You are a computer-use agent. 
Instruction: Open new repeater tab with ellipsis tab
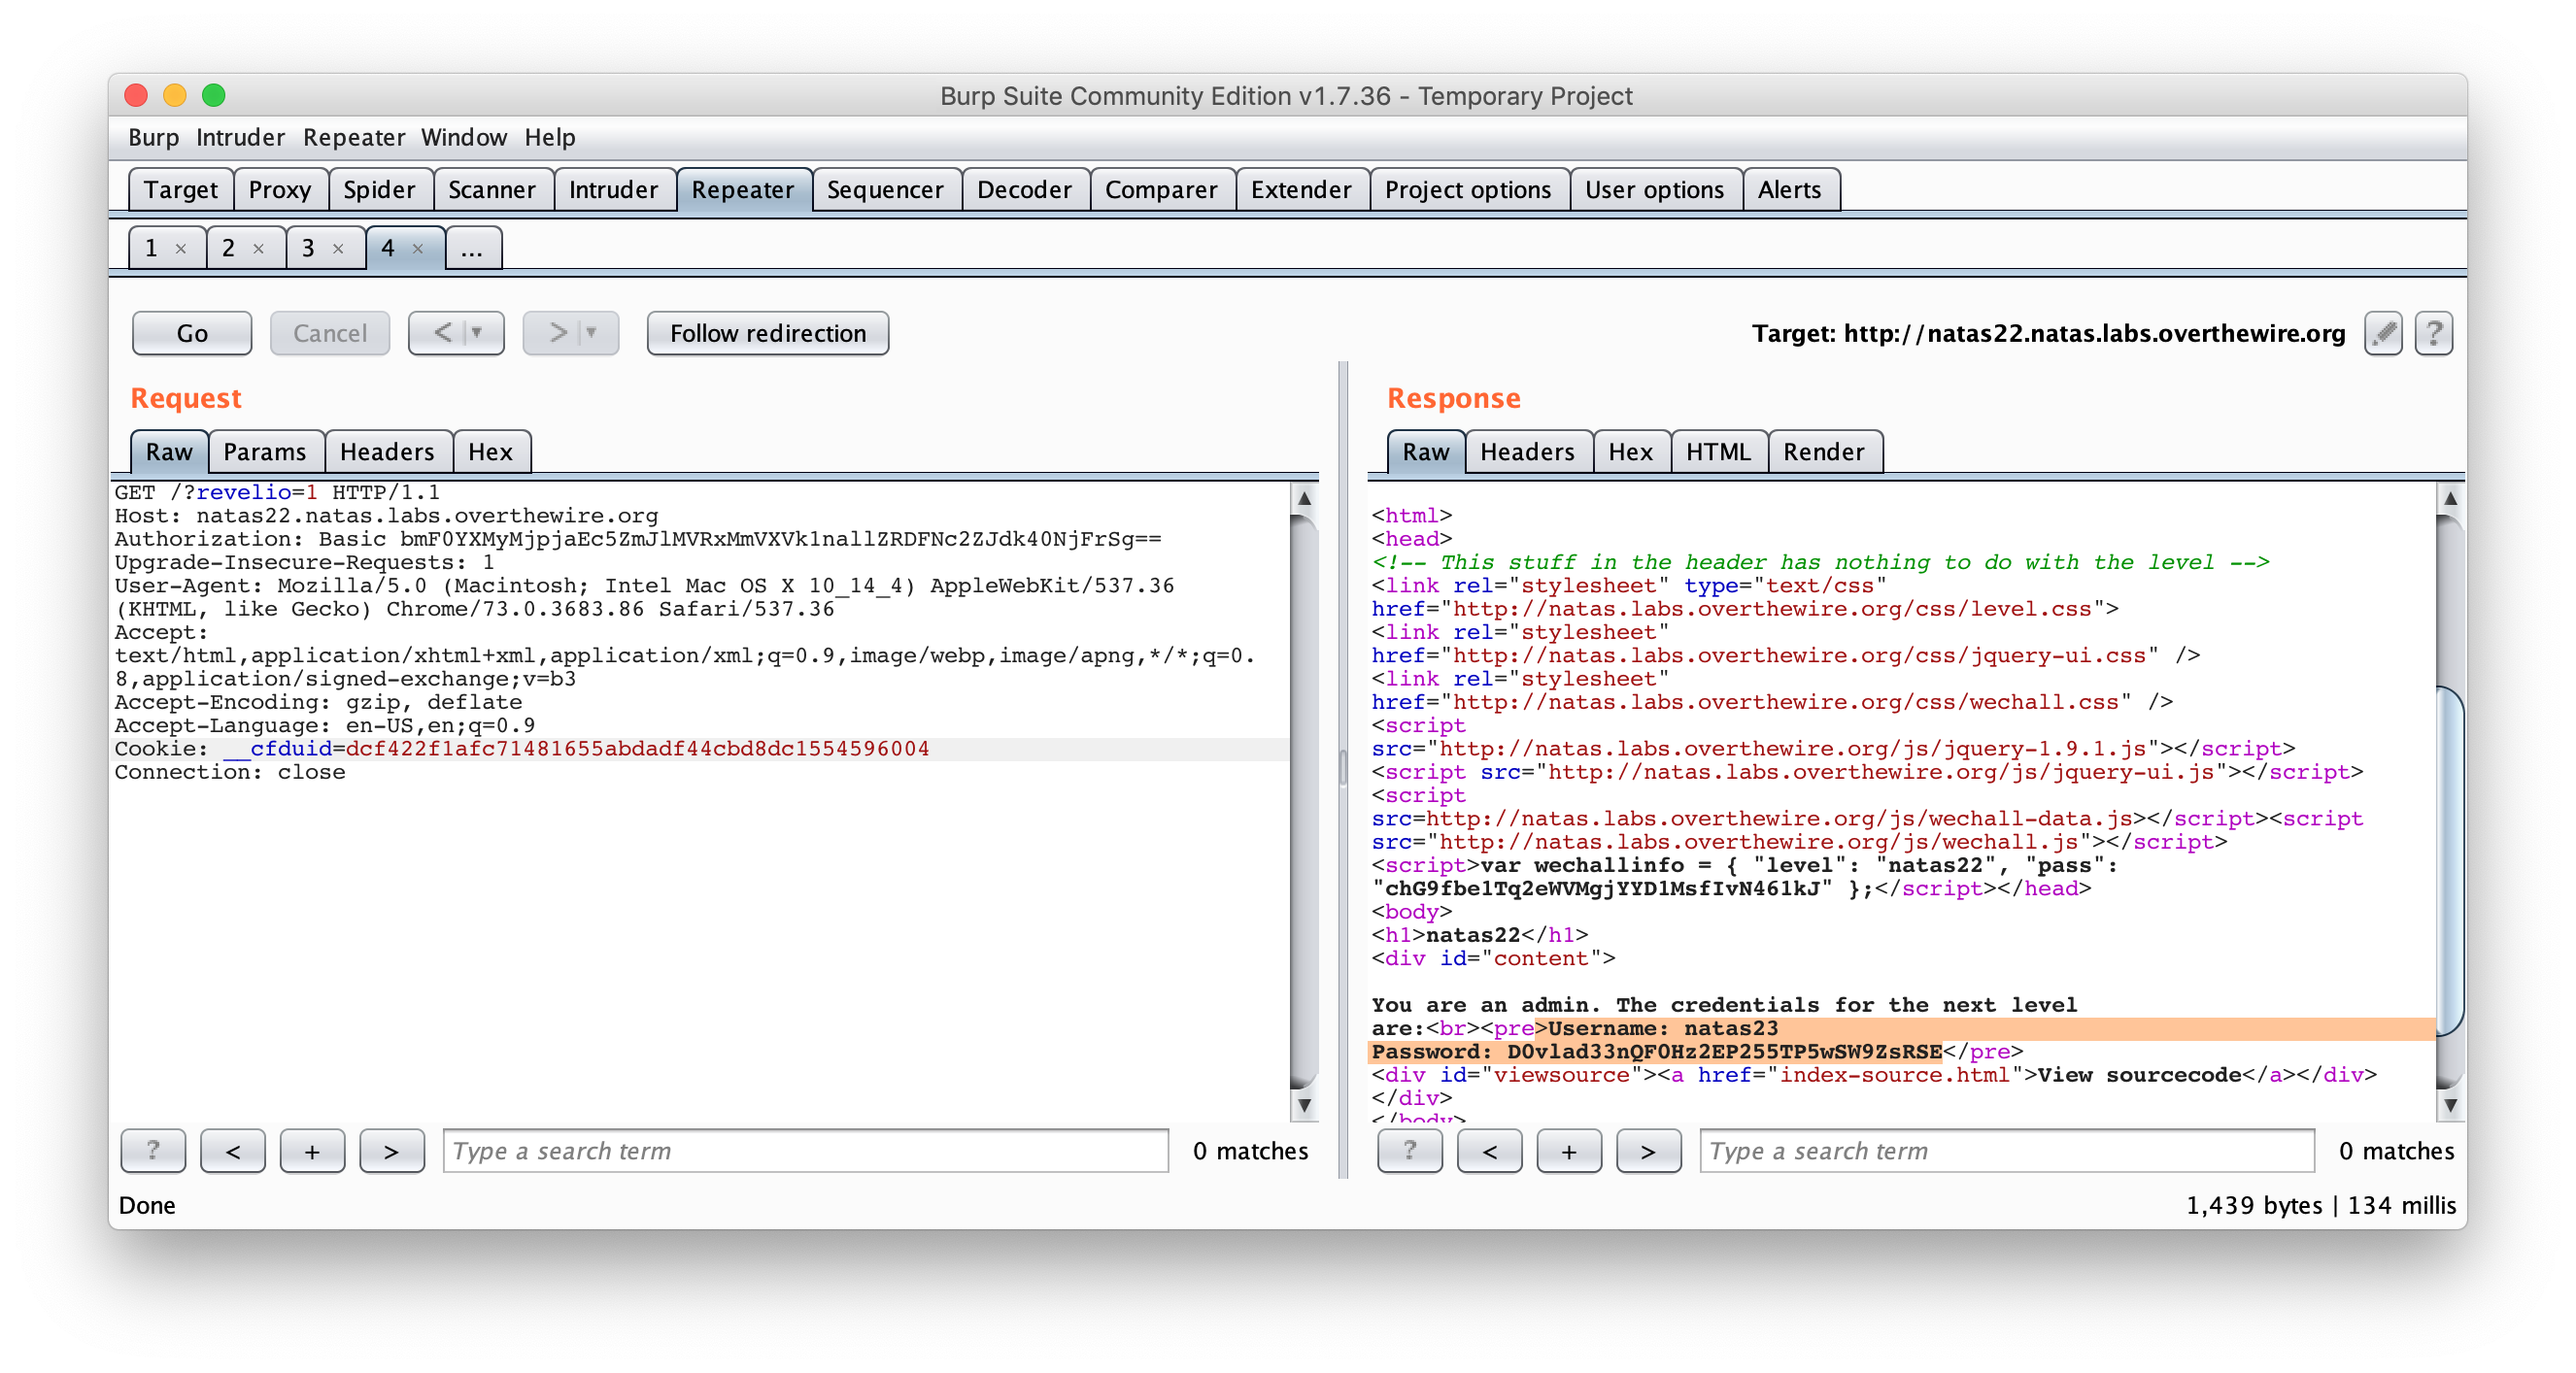click(472, 249)
